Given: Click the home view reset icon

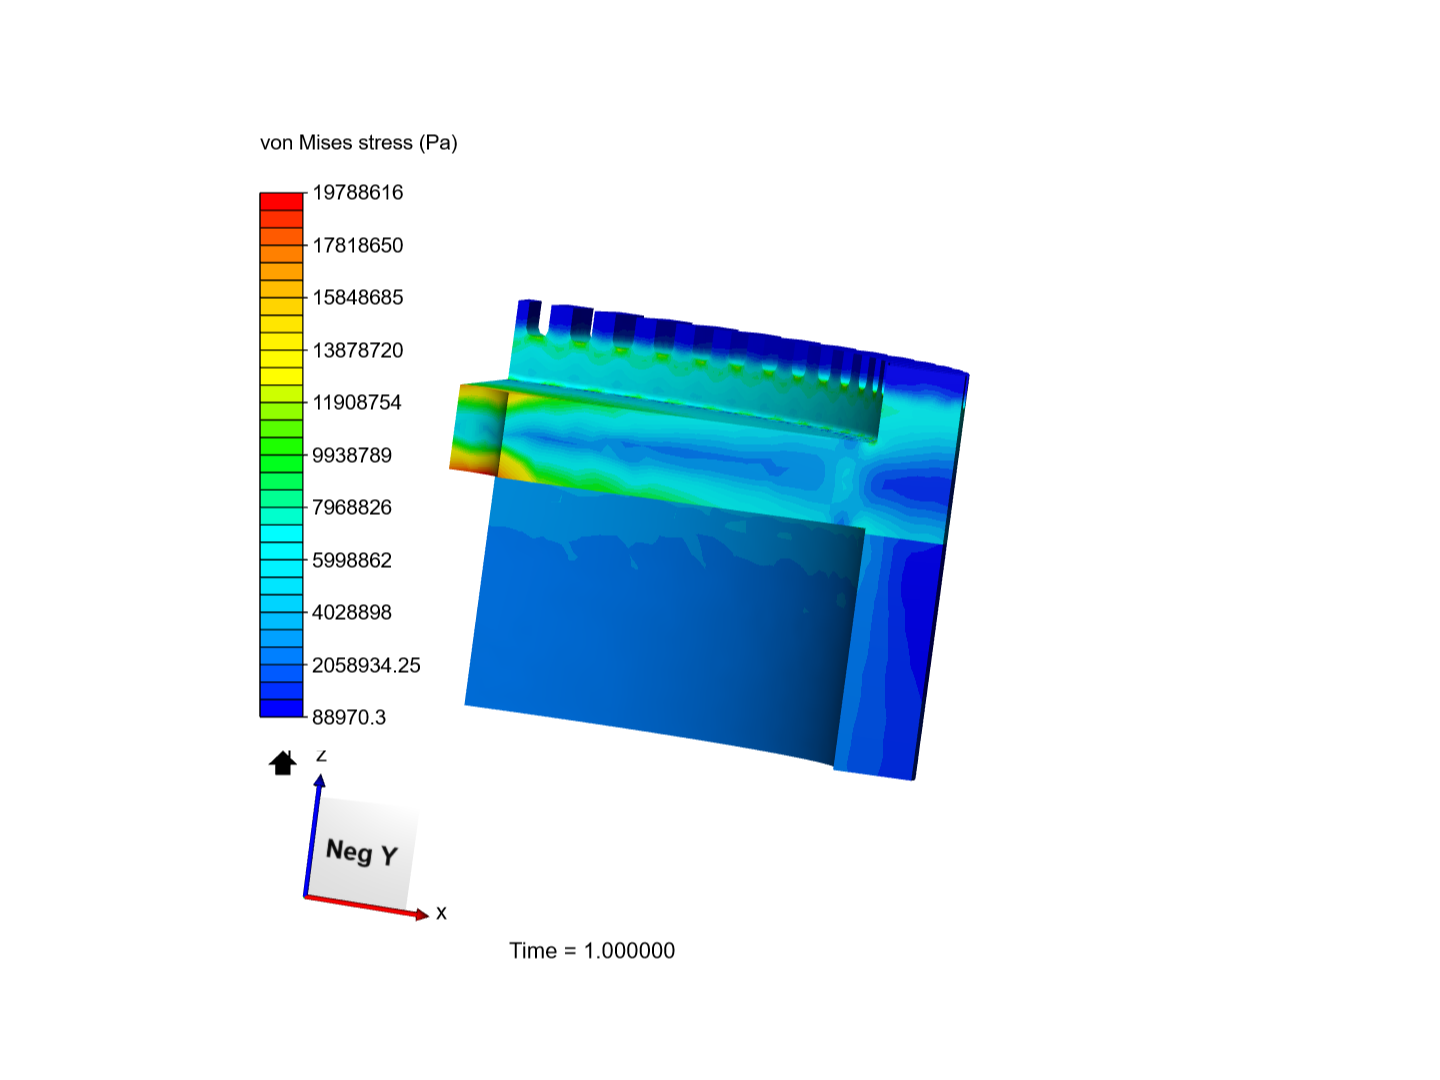Looking at the screenshot, I should click(283, 763).
